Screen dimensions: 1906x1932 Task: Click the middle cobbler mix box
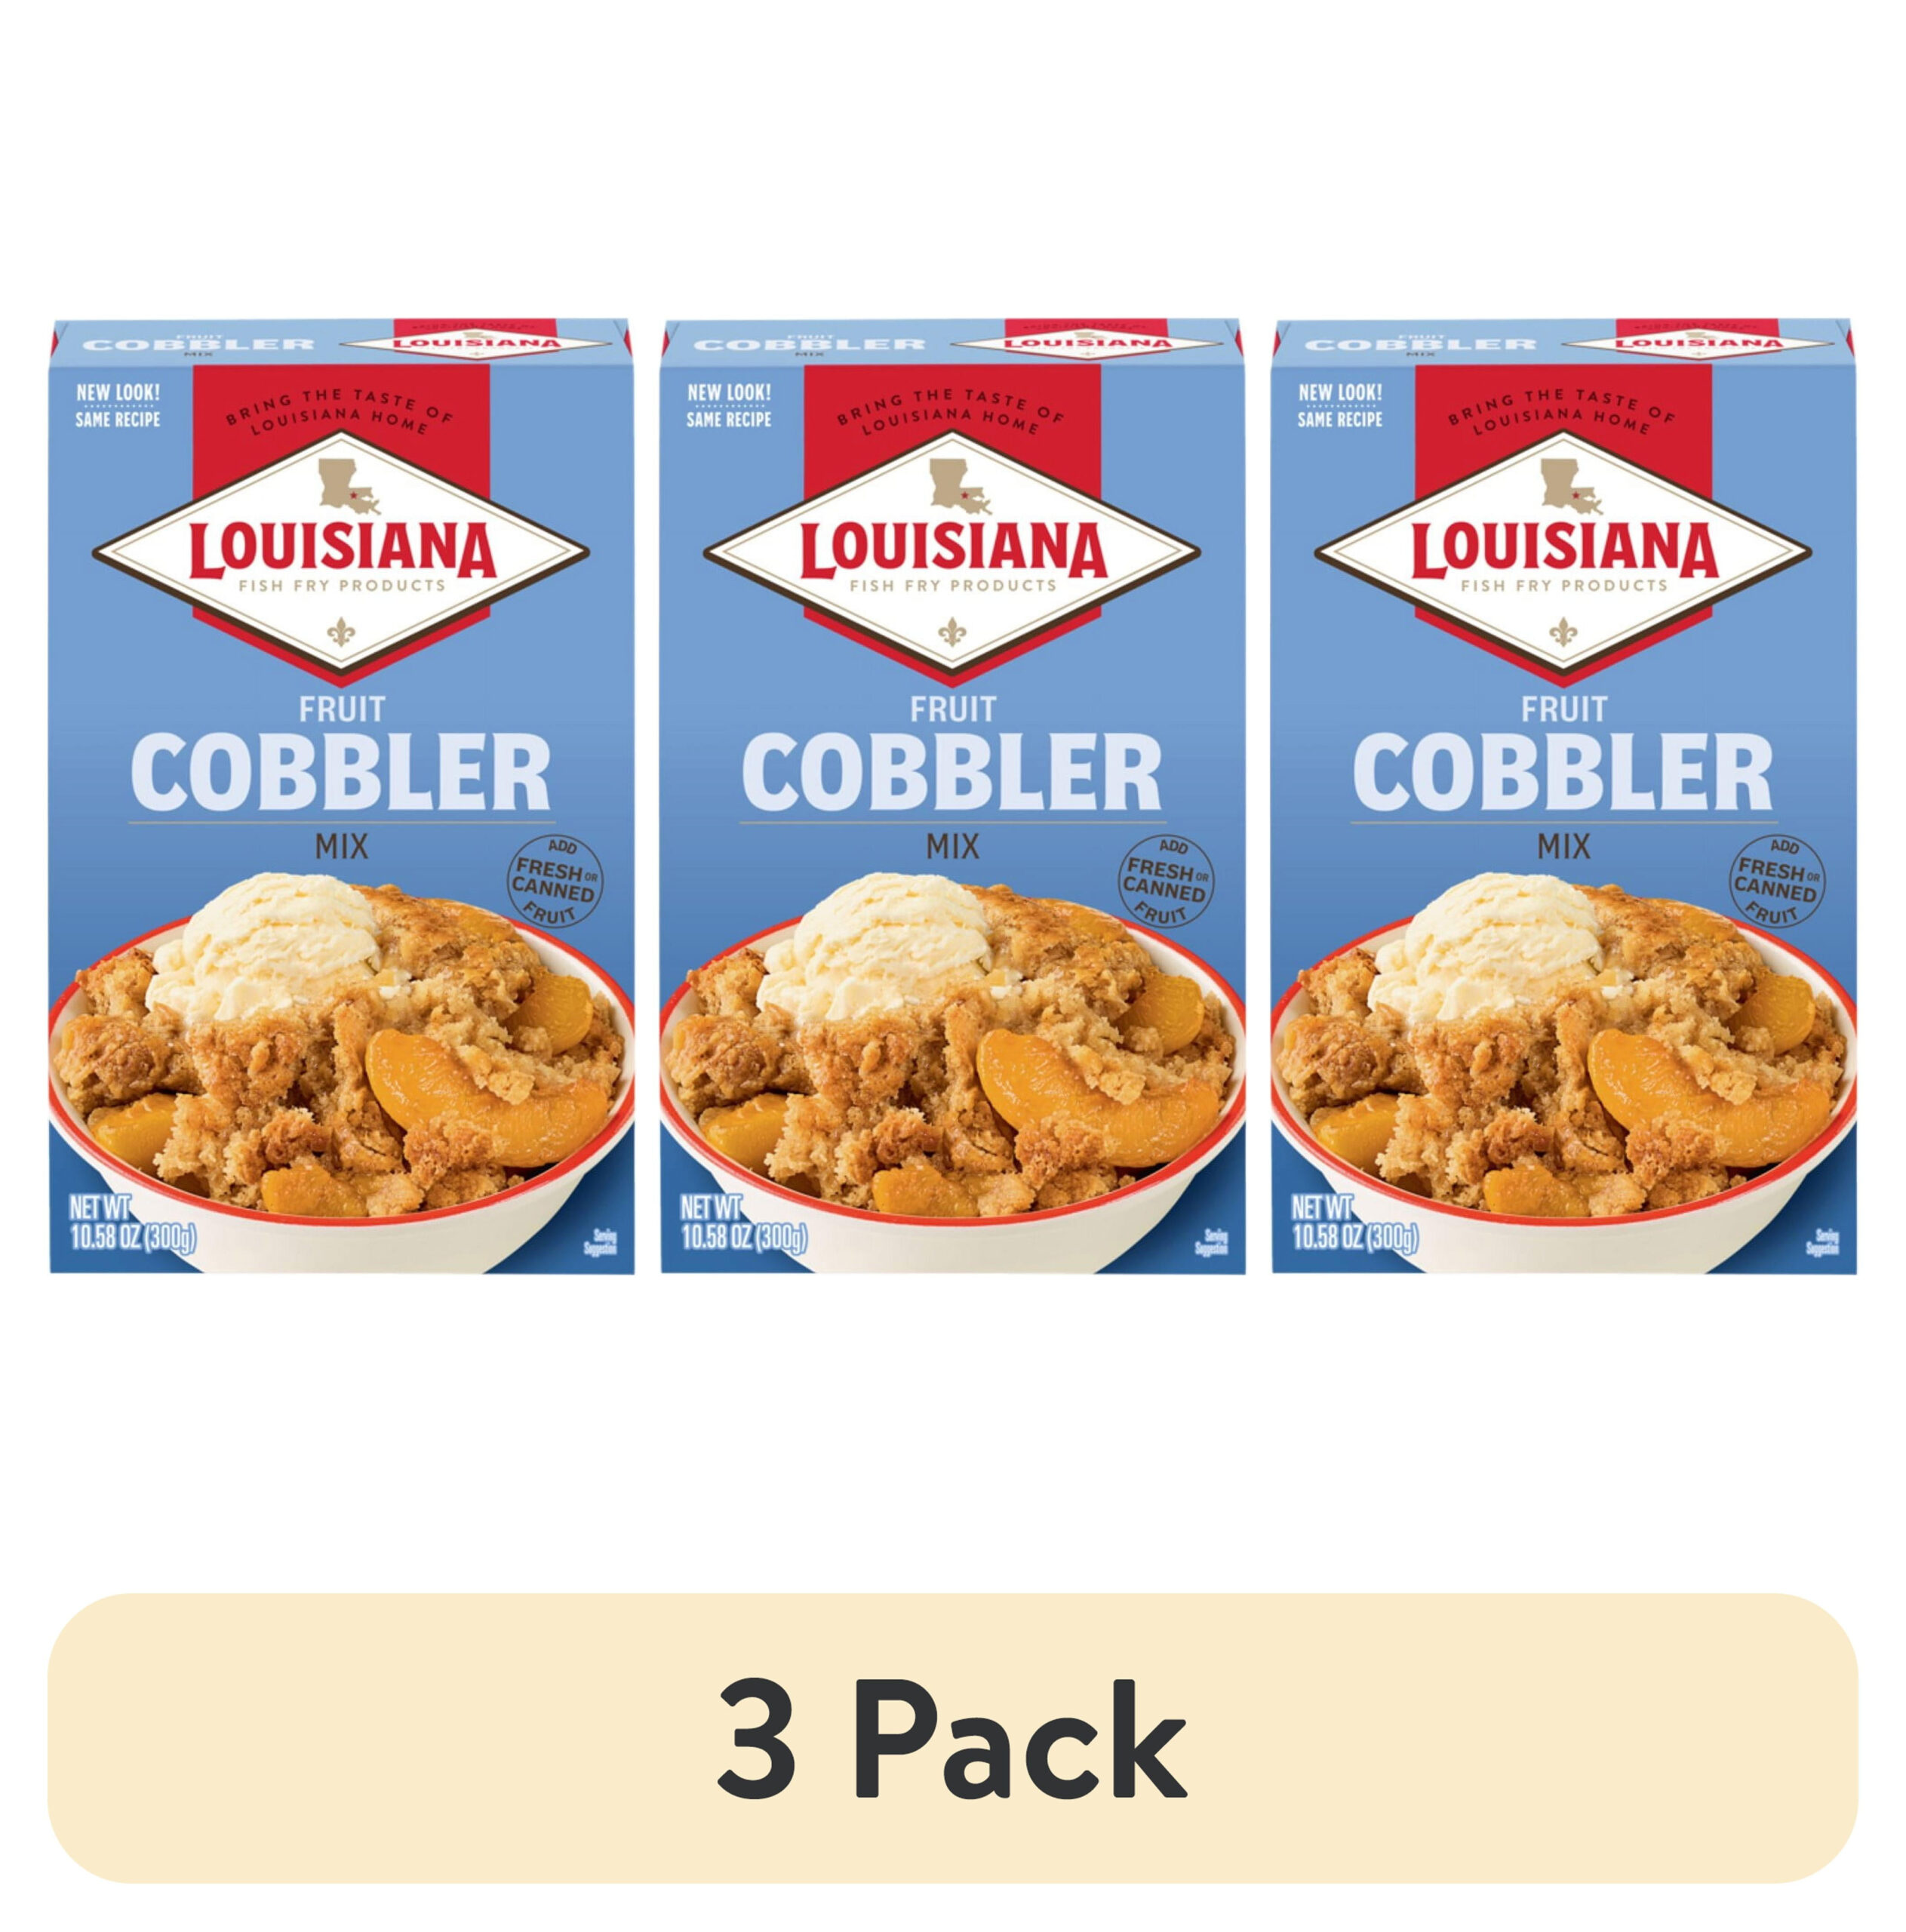click(x=952, y=796)
